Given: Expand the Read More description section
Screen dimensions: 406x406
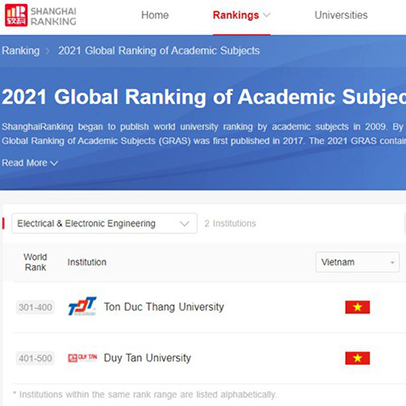Looking at the screenshot, I should pyautogui.click(x=30, y=163).
